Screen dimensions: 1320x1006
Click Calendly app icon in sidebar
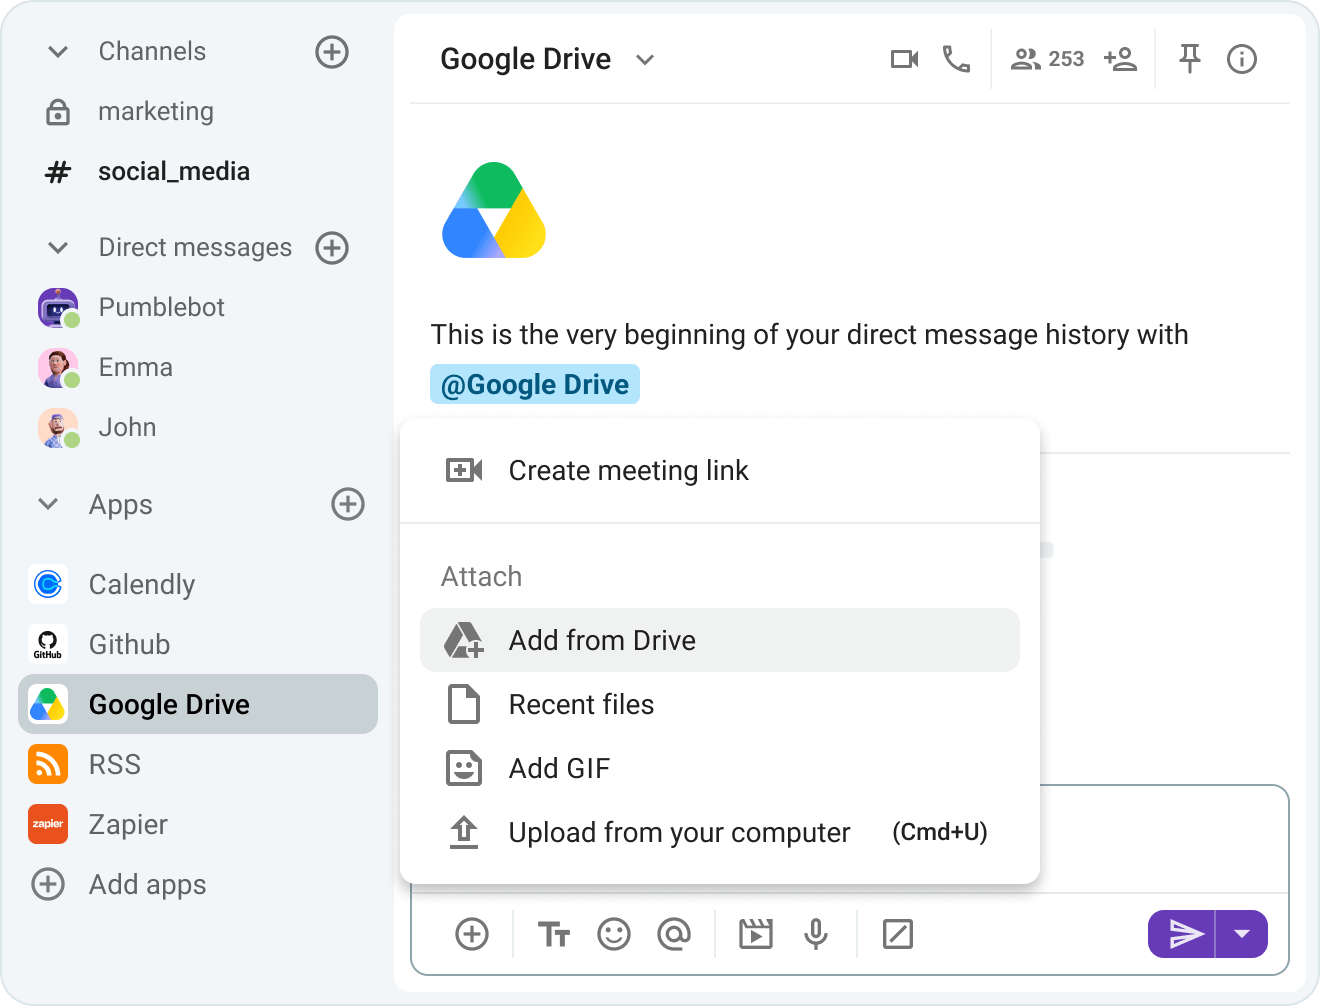point(48,584)
